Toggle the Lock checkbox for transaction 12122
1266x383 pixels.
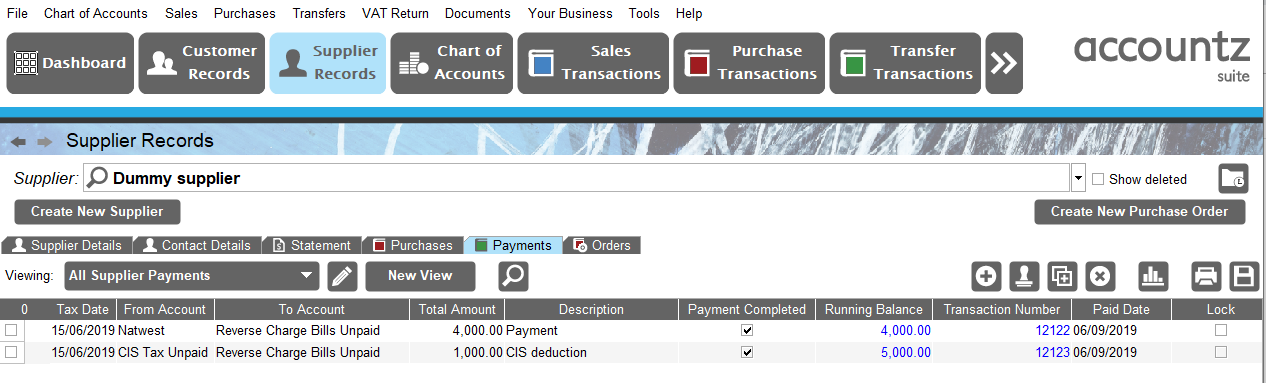coord(1220,330)
